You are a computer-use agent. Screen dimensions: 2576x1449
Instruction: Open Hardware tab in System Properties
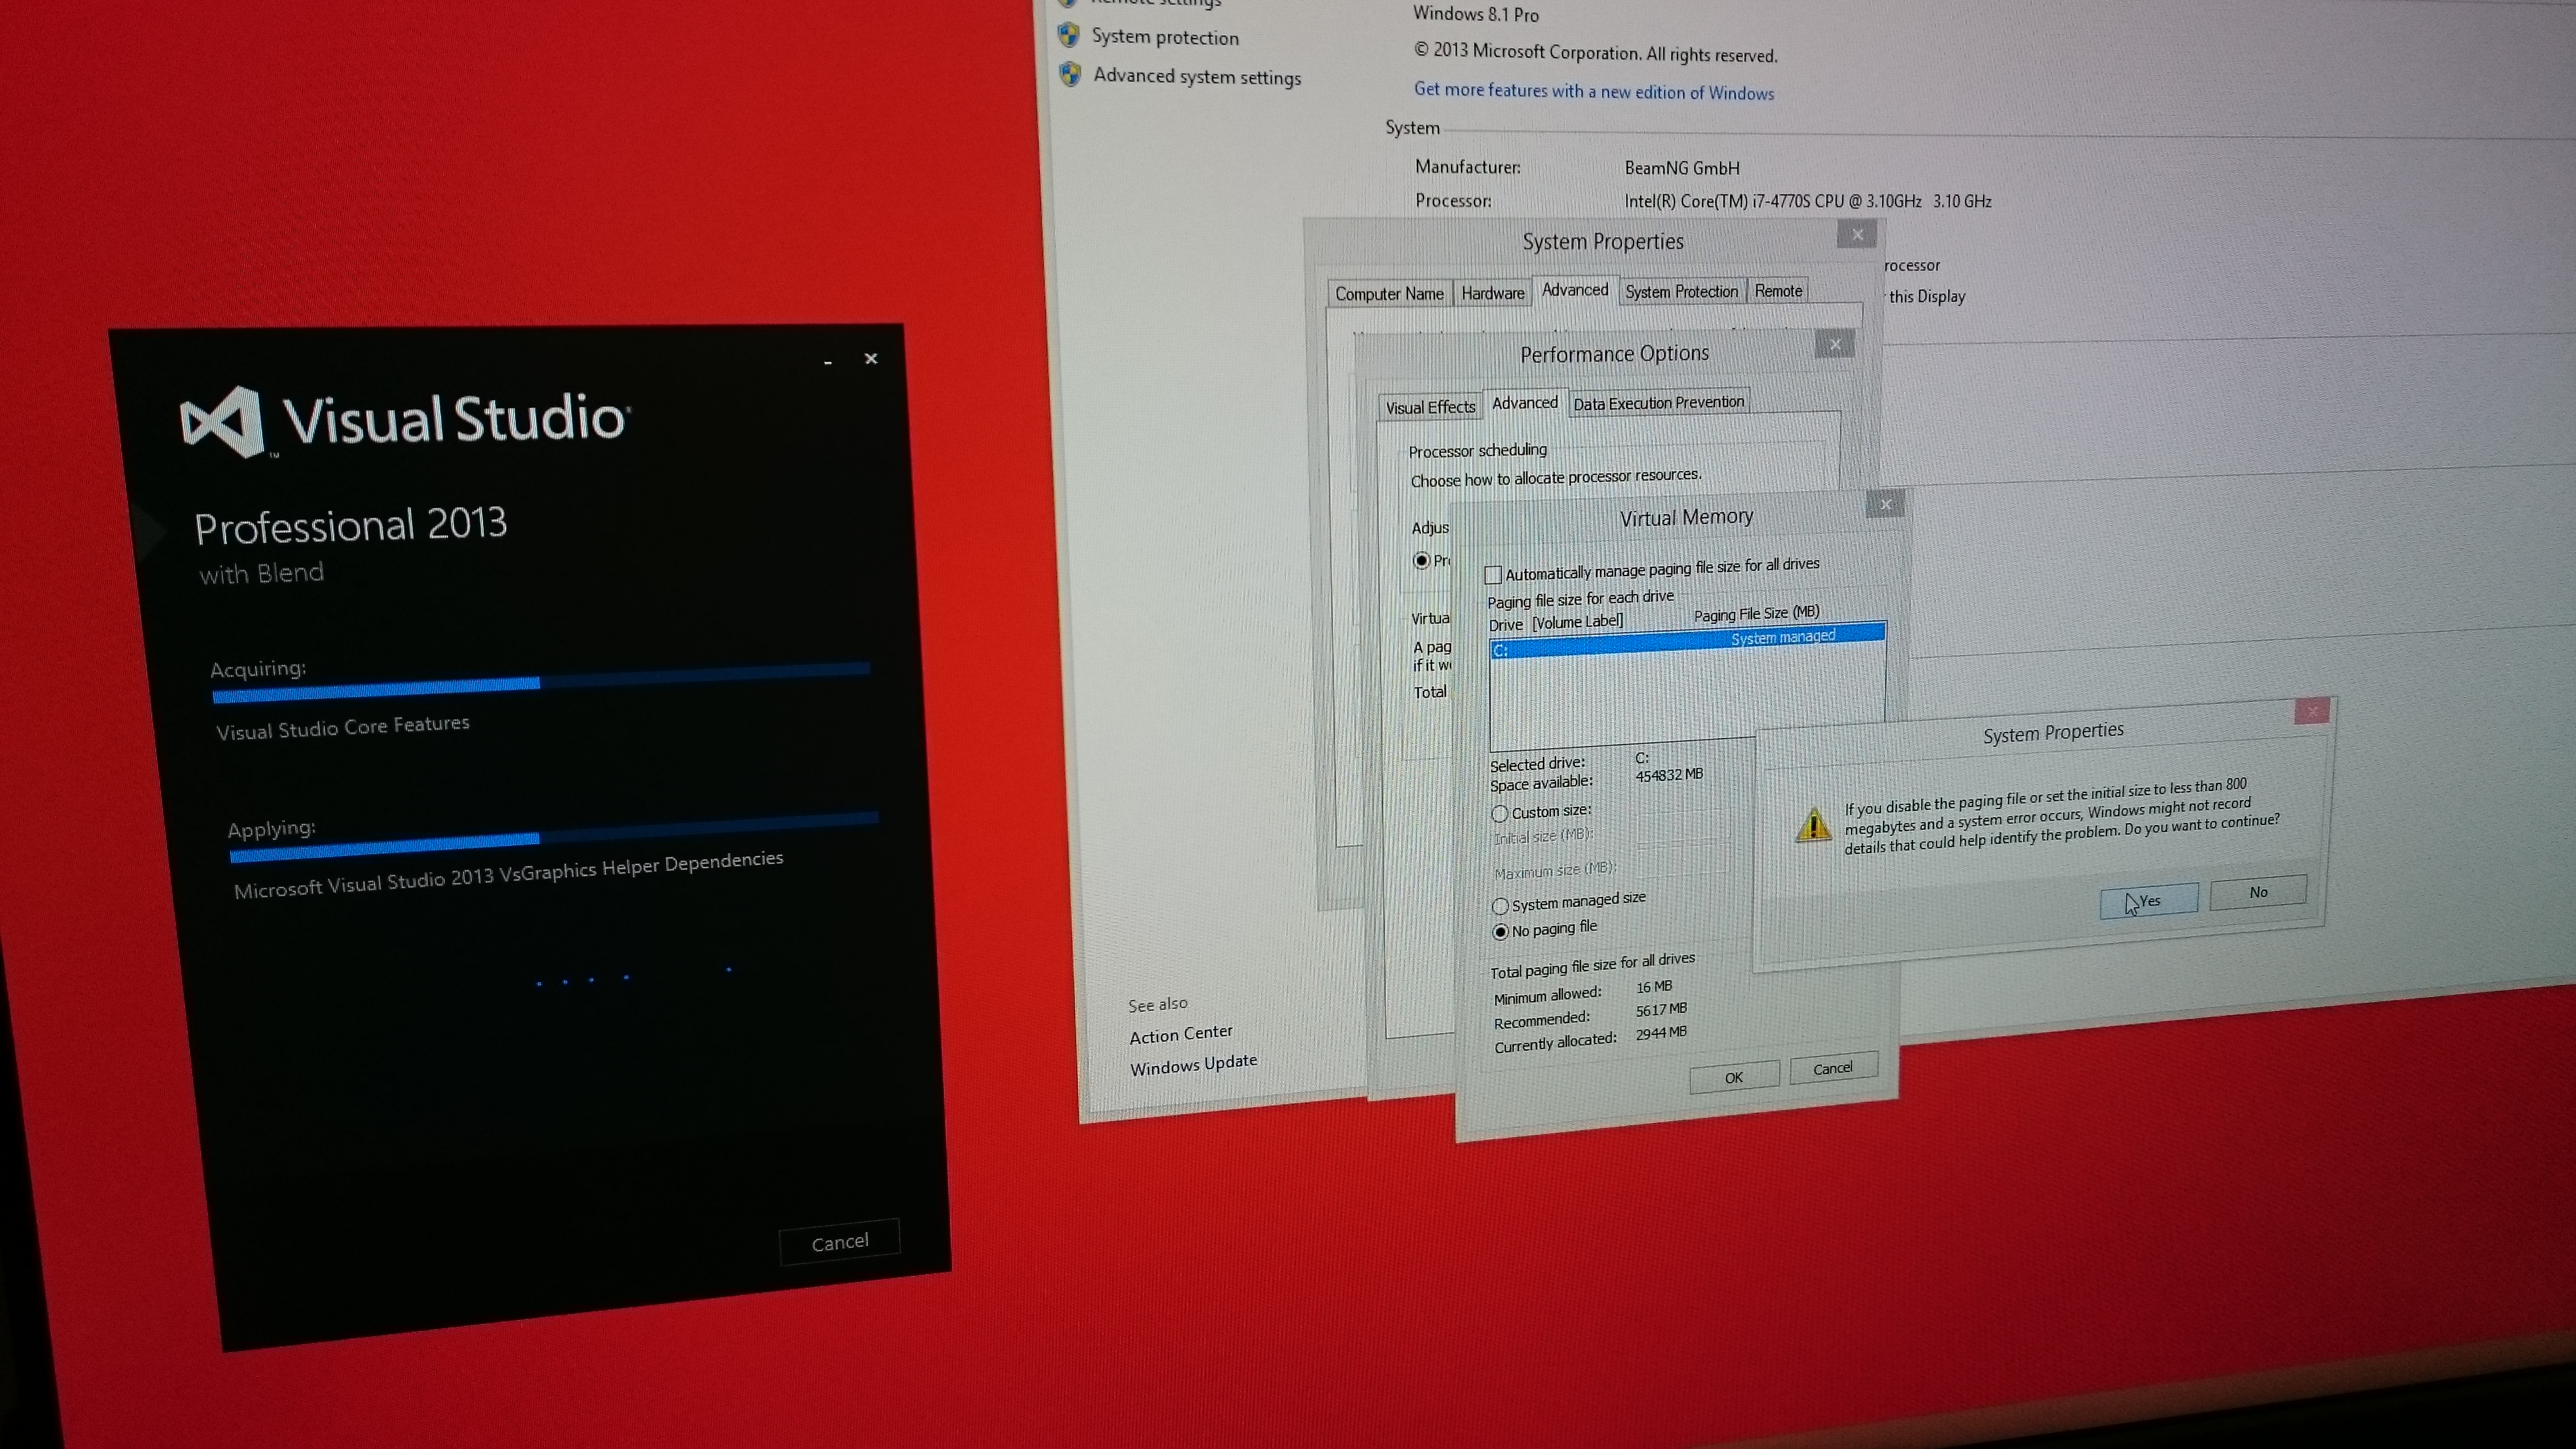(x=1492, y=293)
